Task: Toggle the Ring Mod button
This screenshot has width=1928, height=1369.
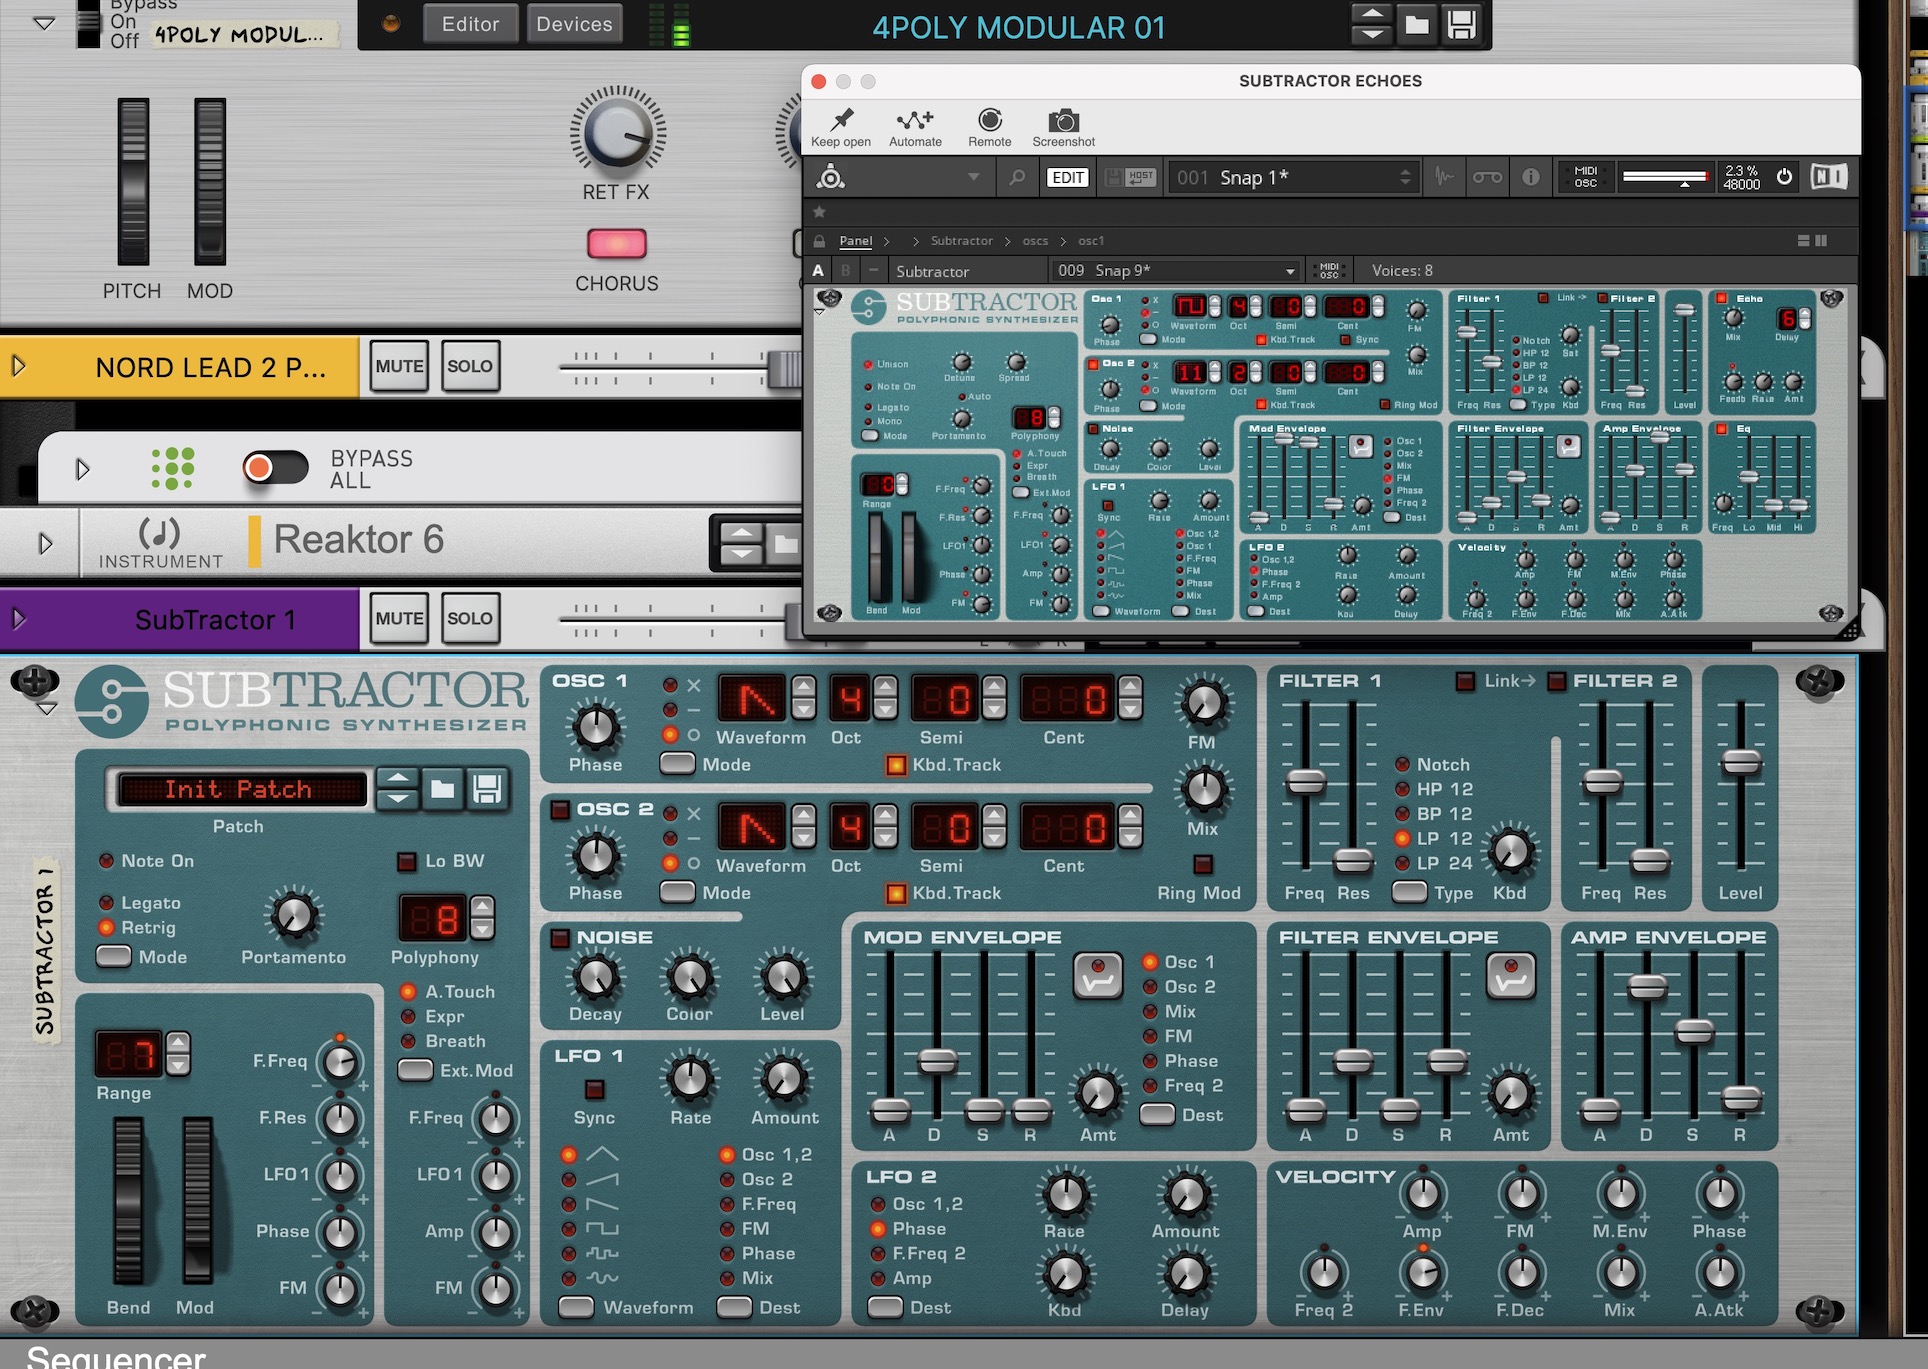Action: (1203, 863)
